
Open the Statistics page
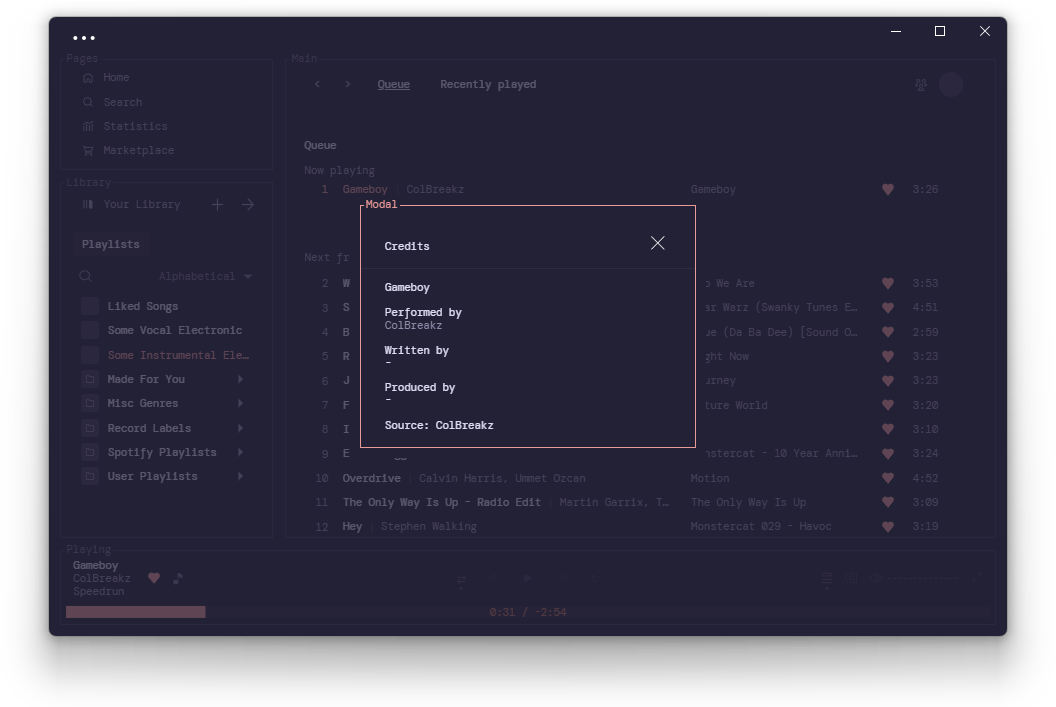[125, 126]
